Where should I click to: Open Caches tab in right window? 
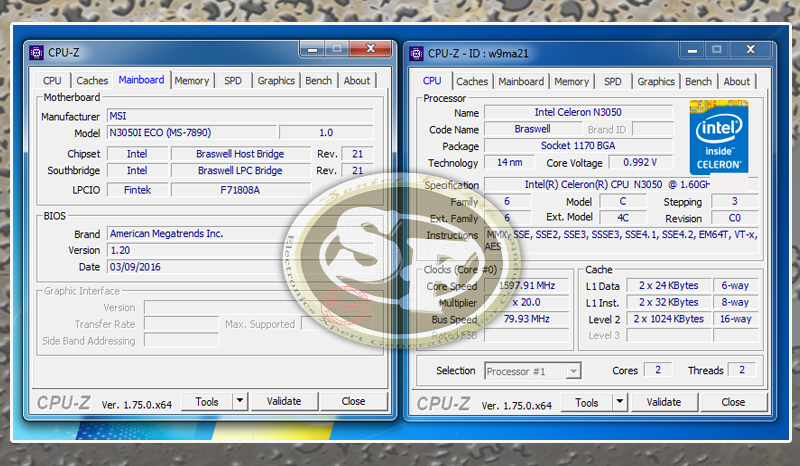(x=472, y=82)
